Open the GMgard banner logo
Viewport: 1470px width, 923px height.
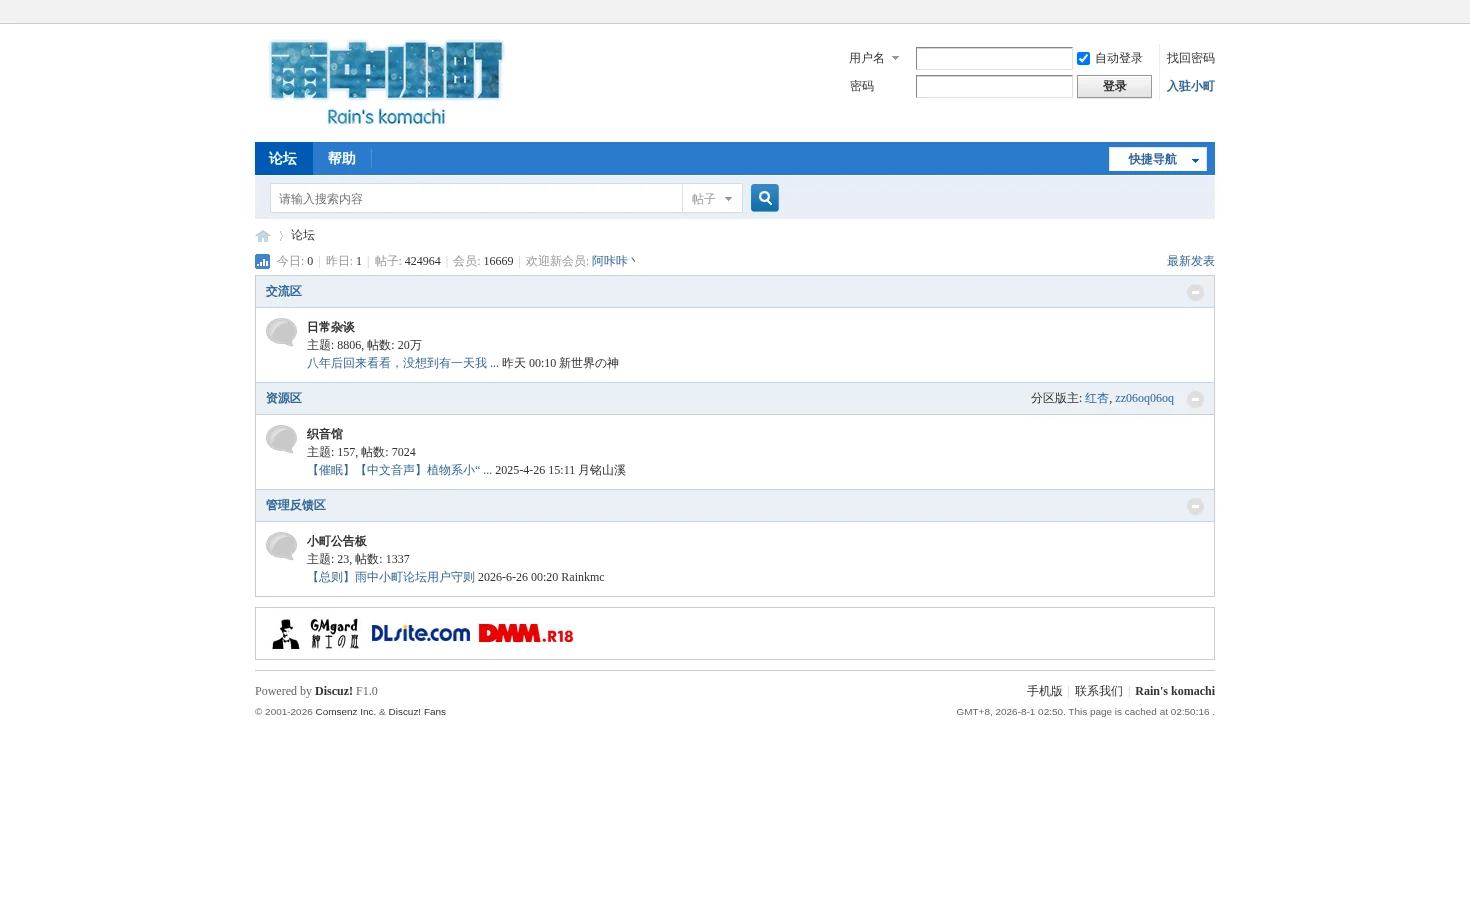click(315, 633)
